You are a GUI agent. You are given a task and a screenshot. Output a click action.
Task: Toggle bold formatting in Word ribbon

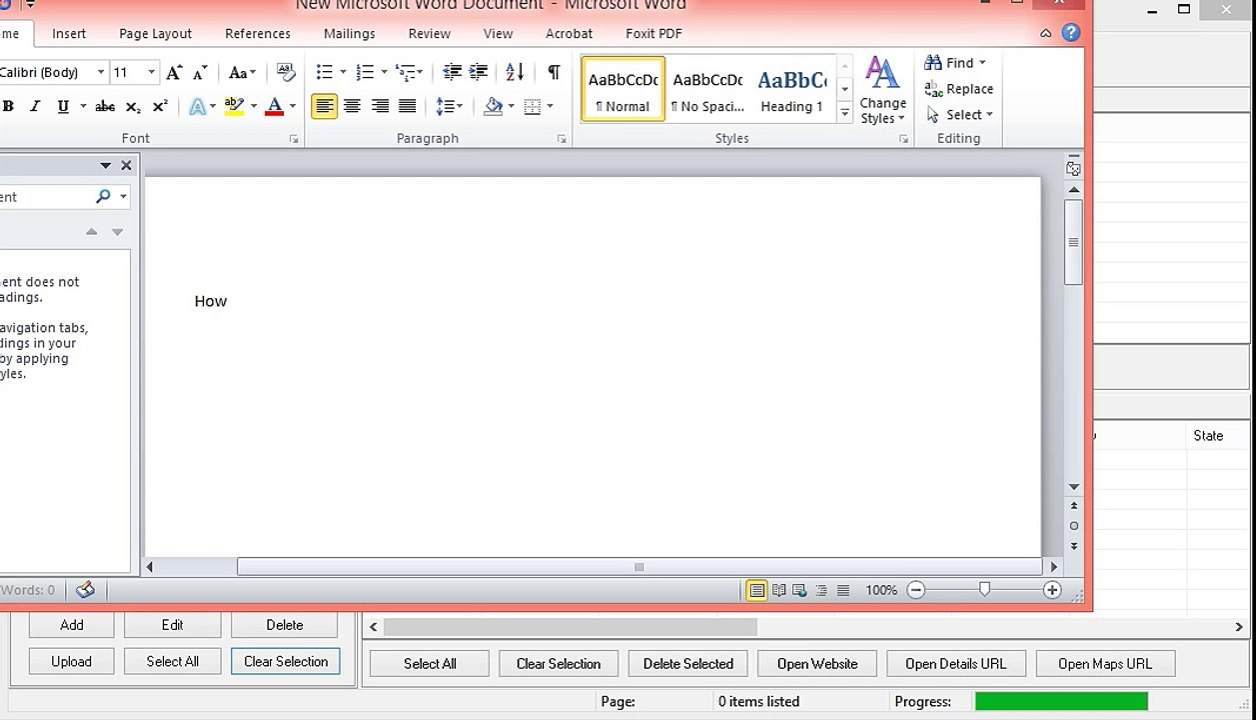tap(8, 106)
